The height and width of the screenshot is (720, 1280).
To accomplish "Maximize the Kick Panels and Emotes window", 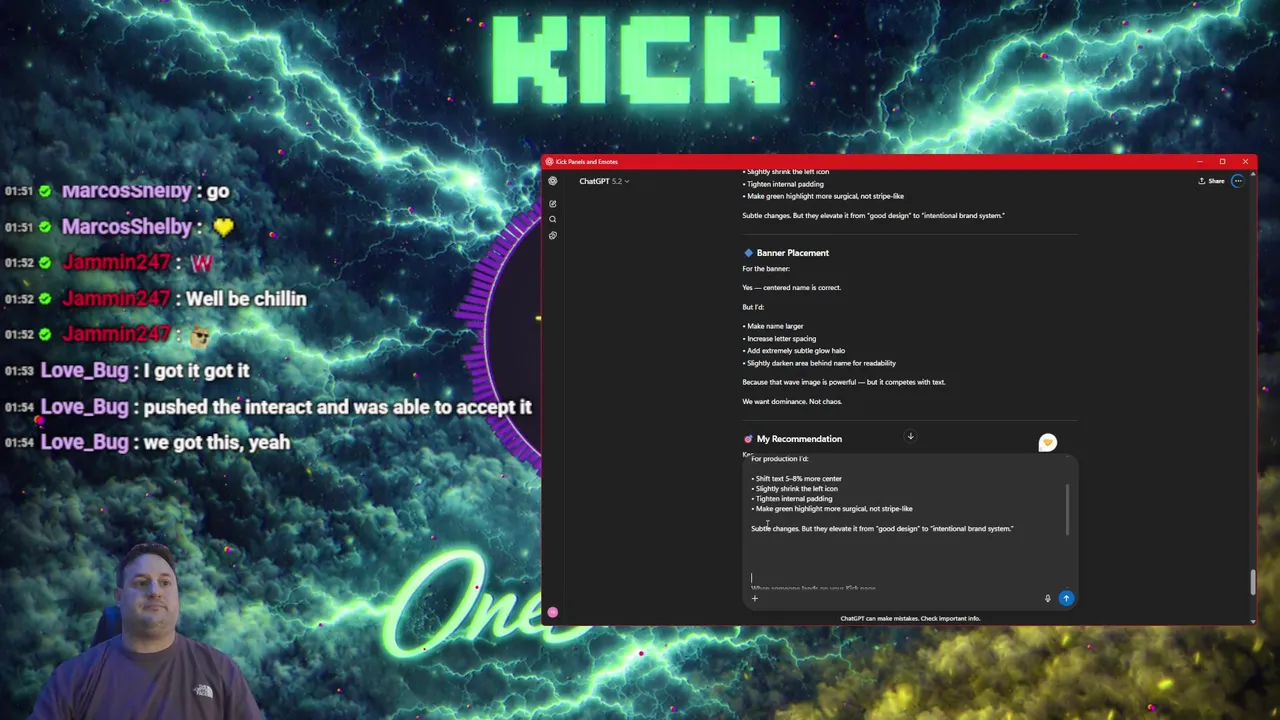I will [x=1222, y=162].
